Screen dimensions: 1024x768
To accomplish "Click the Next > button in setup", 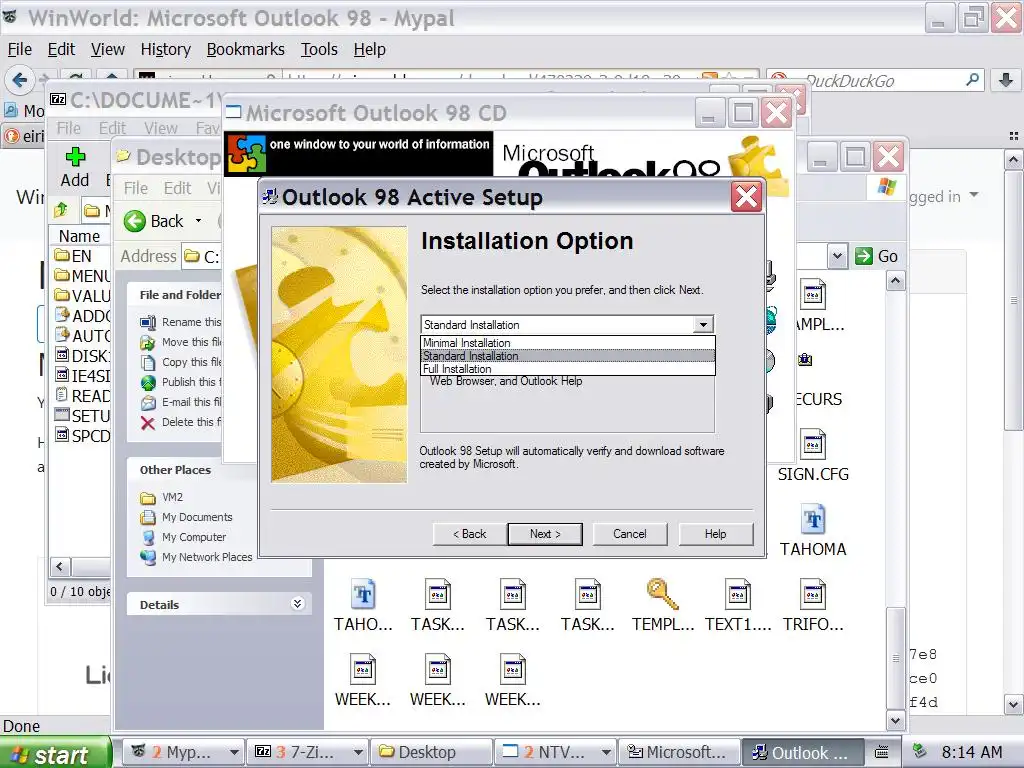I will pos(545,534).
